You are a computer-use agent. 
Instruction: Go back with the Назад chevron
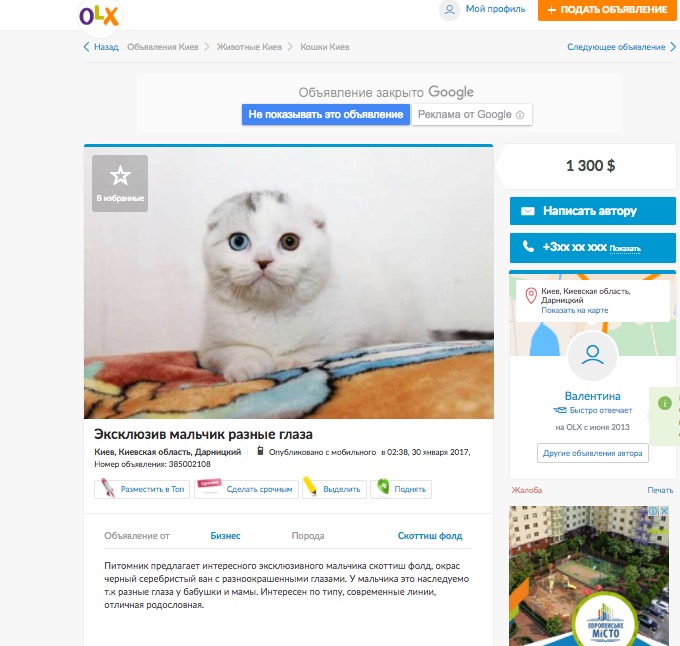point(86,47)
